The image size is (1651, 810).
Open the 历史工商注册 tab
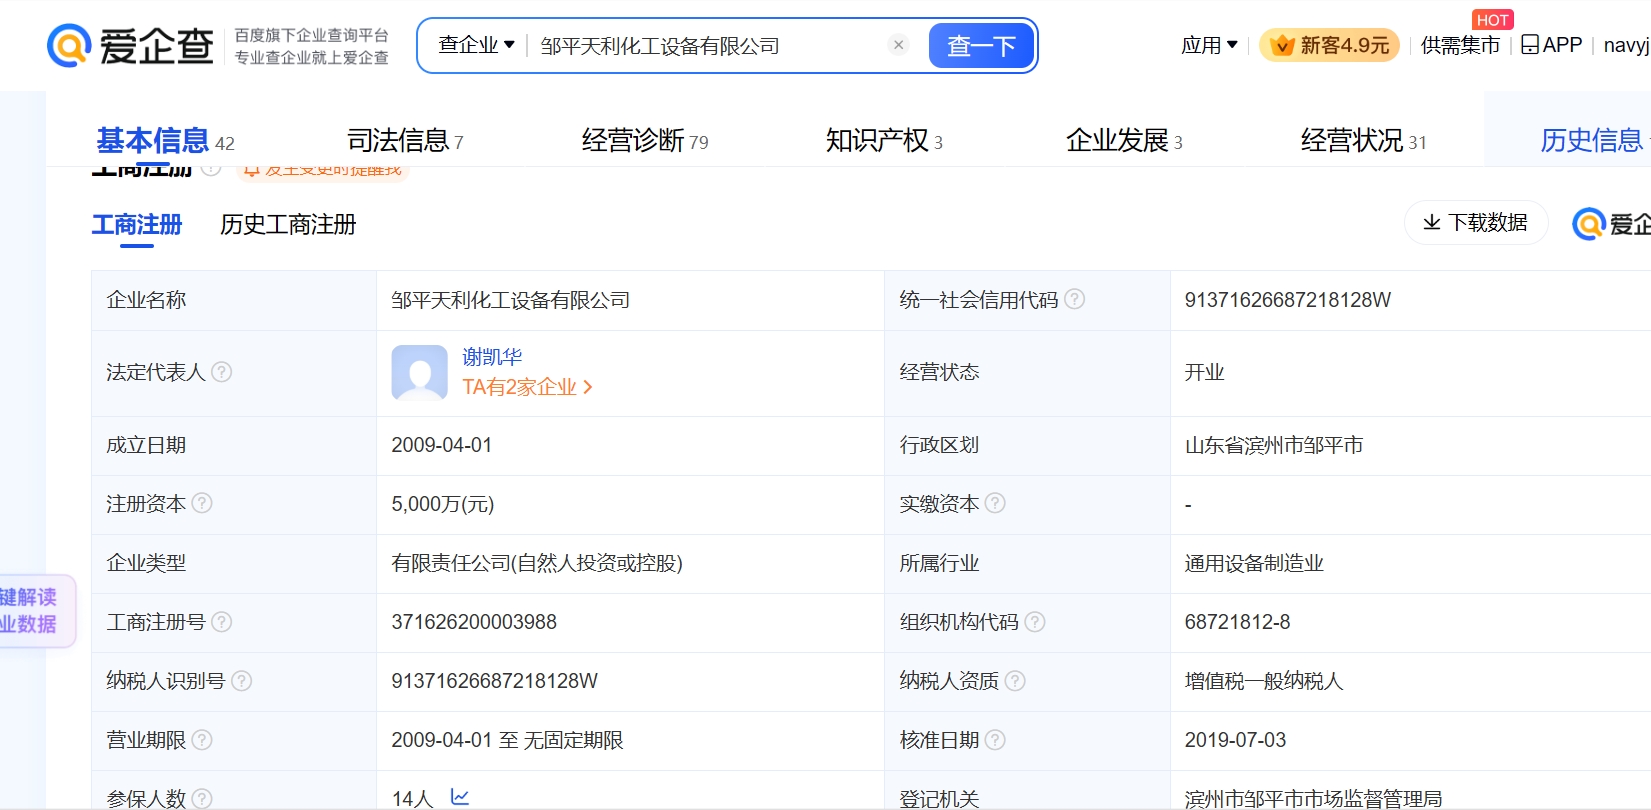click(x=288, y=225)
